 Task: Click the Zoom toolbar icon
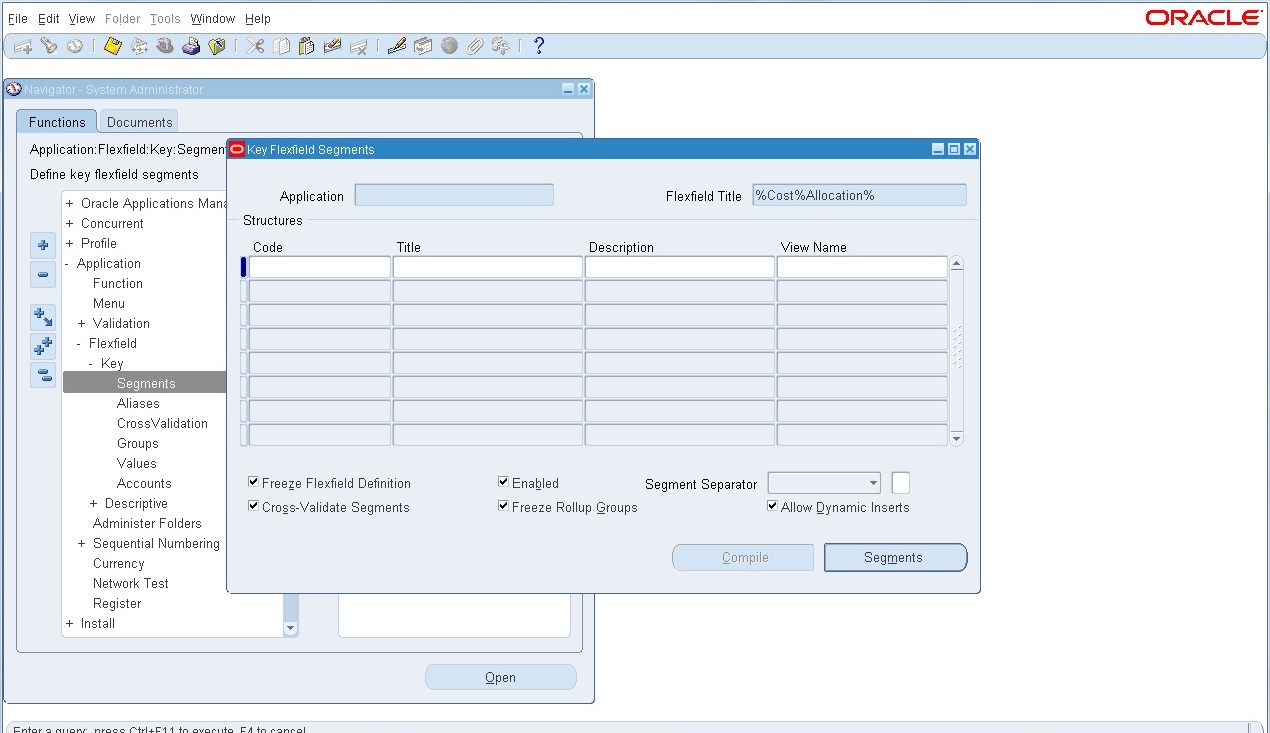(x=423, y=46)
